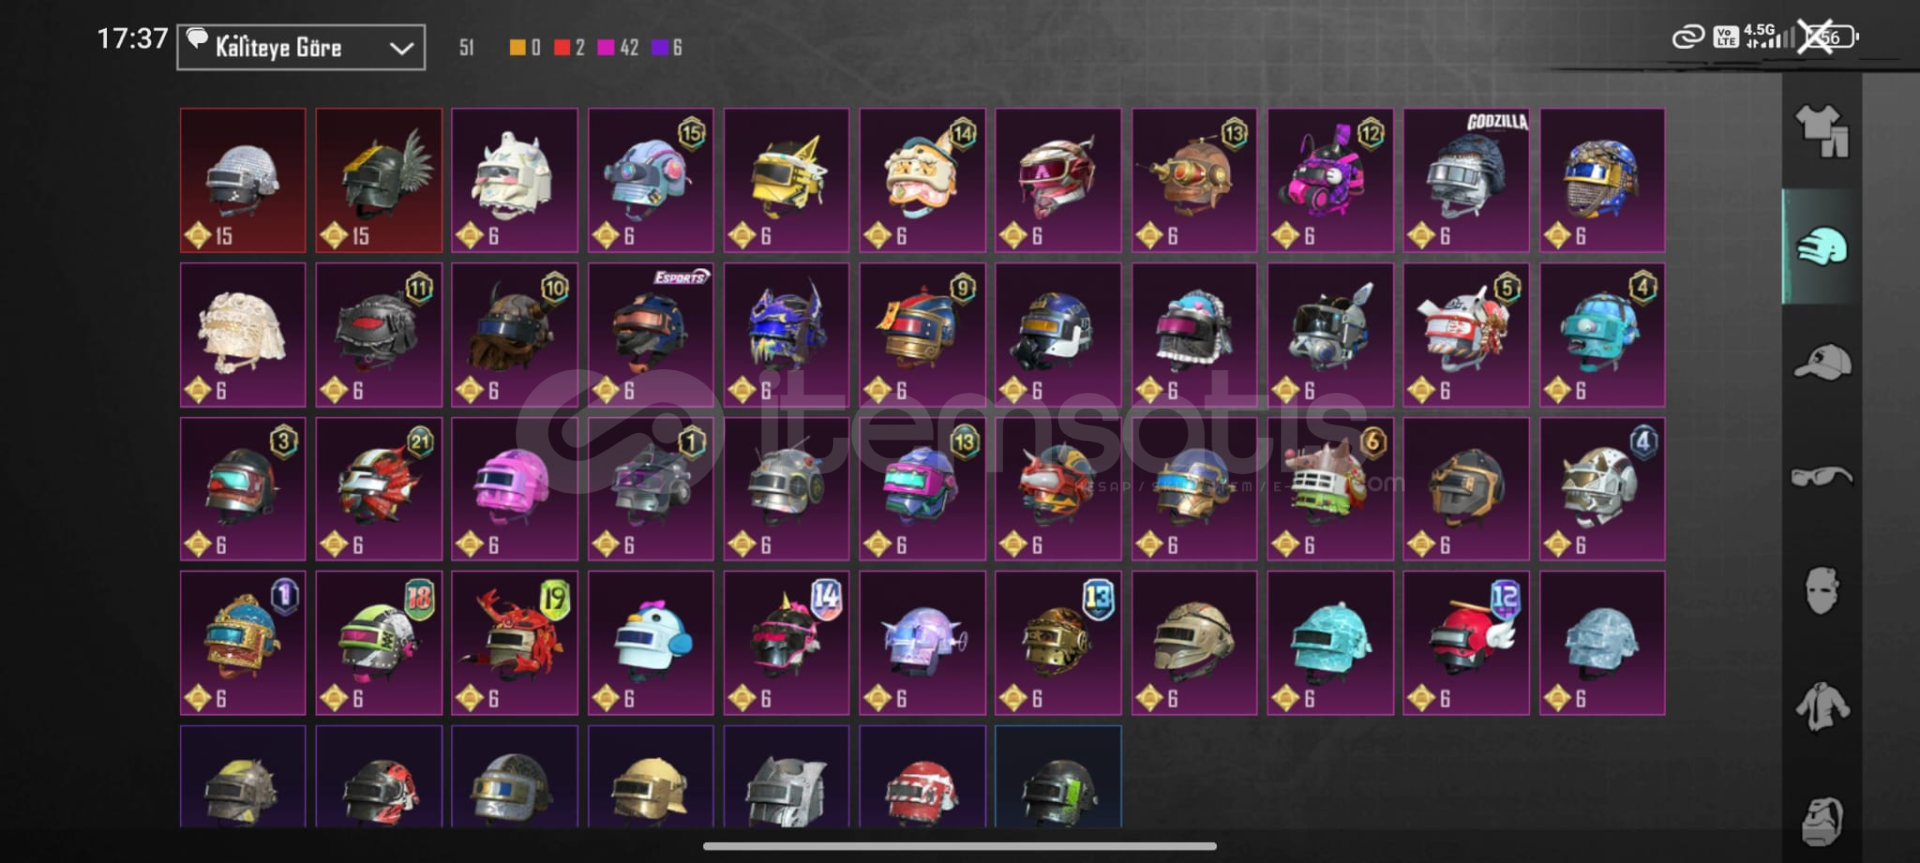The width and height of the screenshot is (1920, 863).
Task: Open the sunglasses category icon in the sidebar
Action: [1822, 476]
